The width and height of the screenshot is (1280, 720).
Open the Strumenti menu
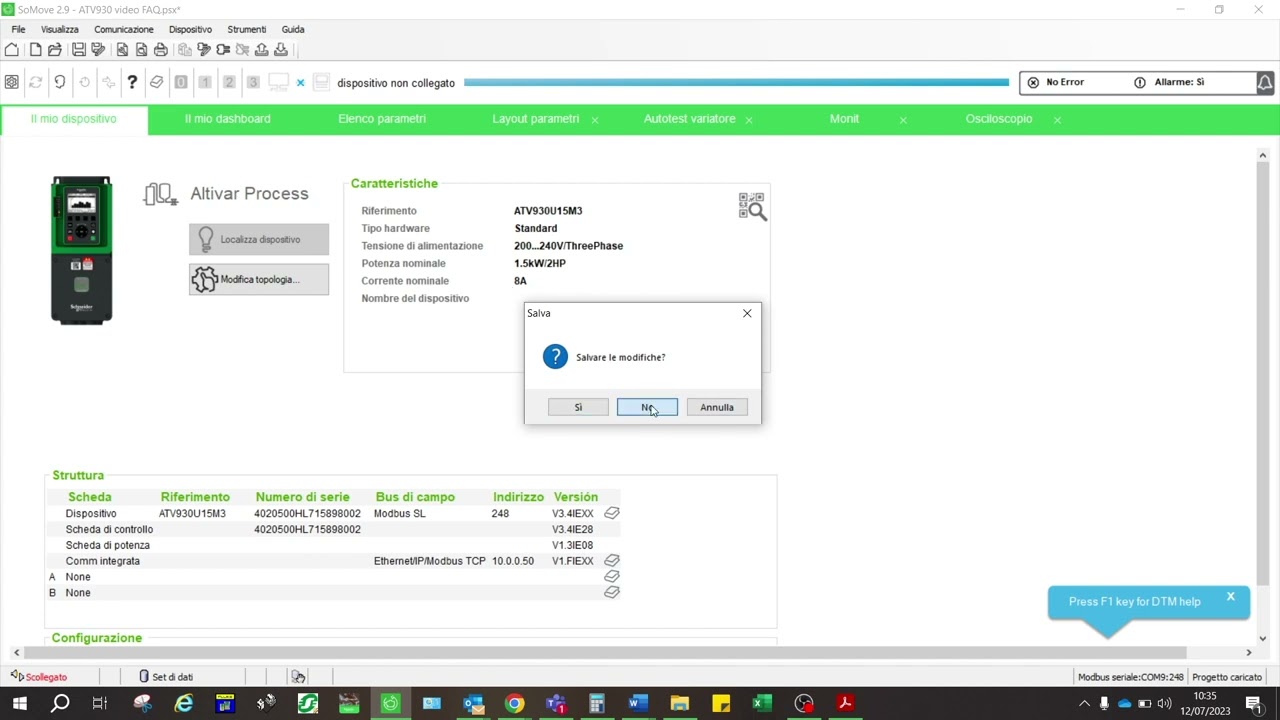[247, 29]
